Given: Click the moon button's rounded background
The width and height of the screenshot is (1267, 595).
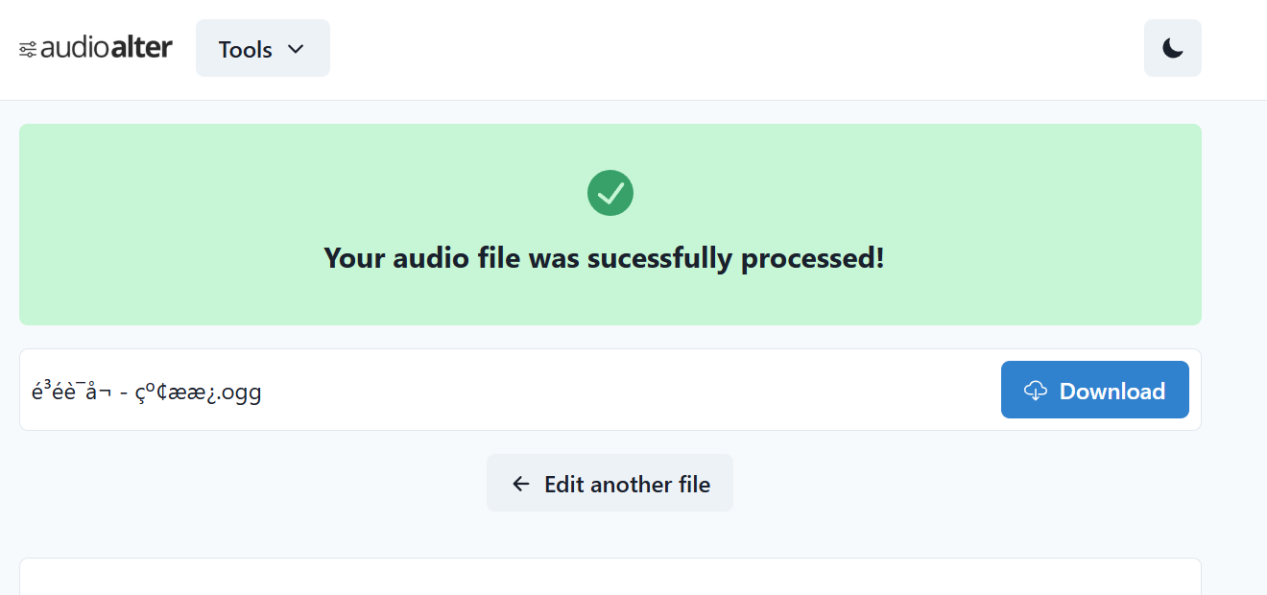Looking at the screenshot, I should coord(1173,48).
